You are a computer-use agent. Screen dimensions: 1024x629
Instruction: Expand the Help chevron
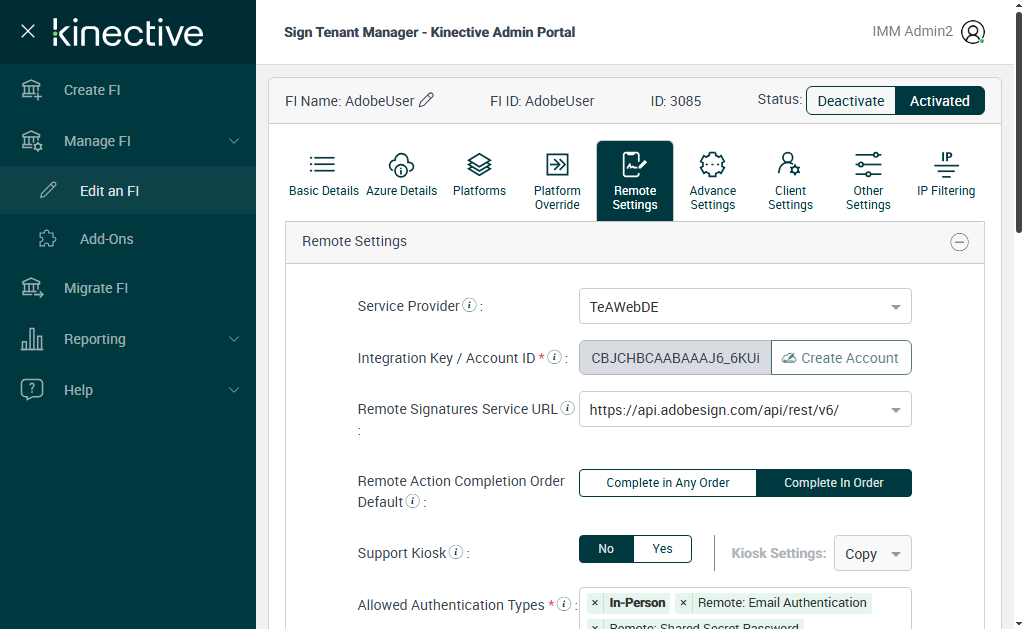coord(234,390)
